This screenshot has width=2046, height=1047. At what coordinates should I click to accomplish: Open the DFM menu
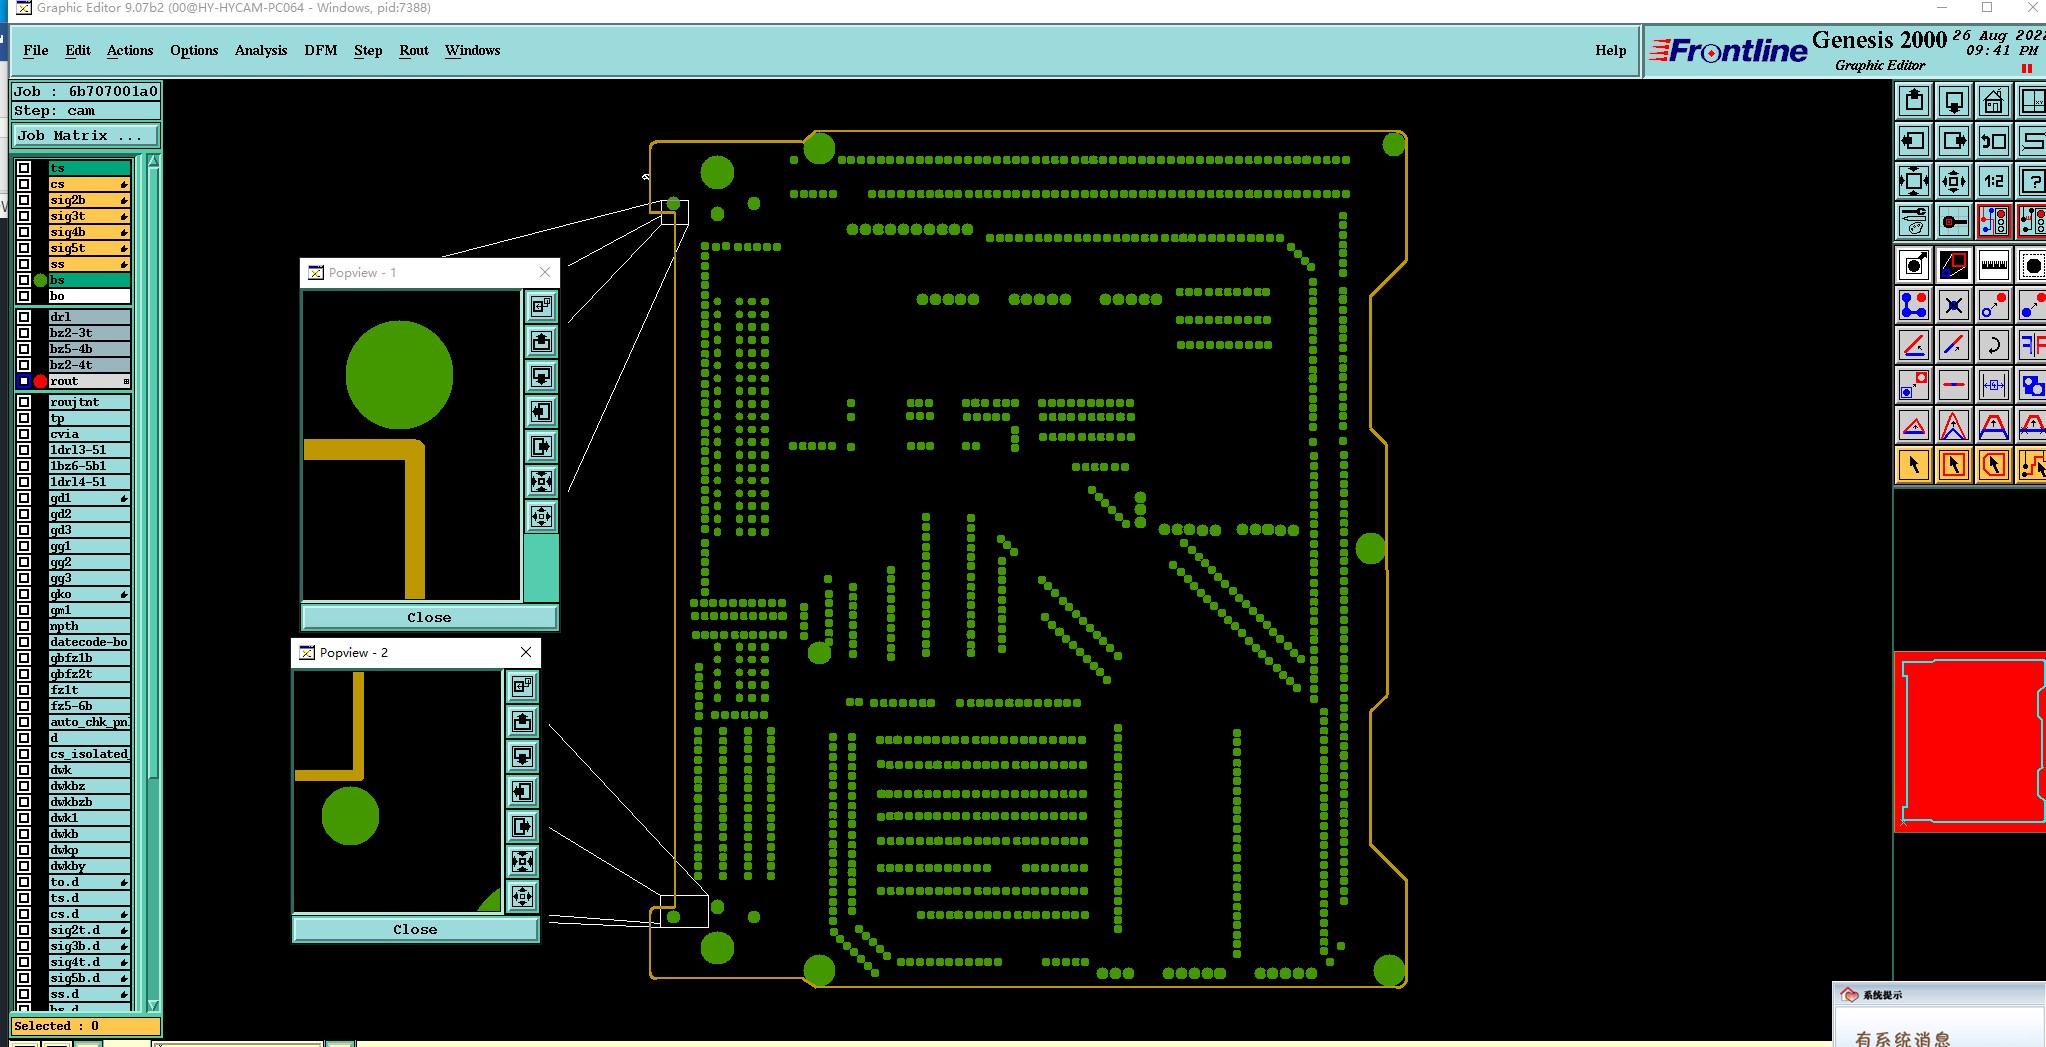[321, 50]
